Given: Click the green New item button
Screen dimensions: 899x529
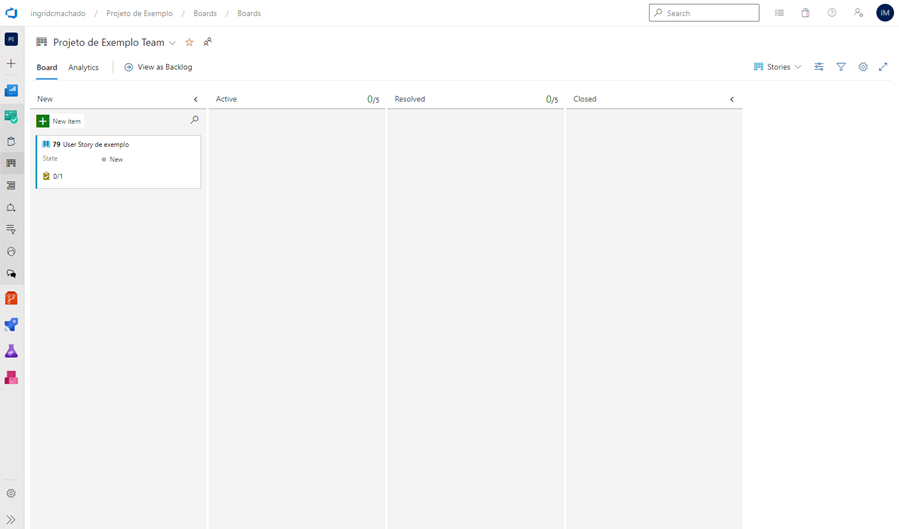Looking at the screenshot, I should tap(60, 121).
